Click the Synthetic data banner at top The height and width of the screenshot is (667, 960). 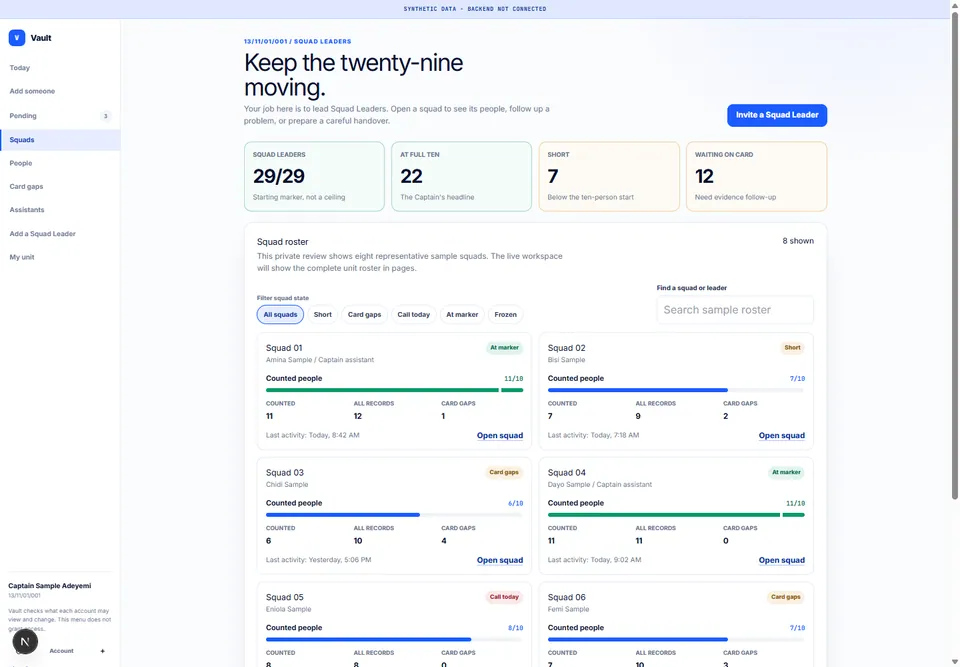click(x=475, y=9)
